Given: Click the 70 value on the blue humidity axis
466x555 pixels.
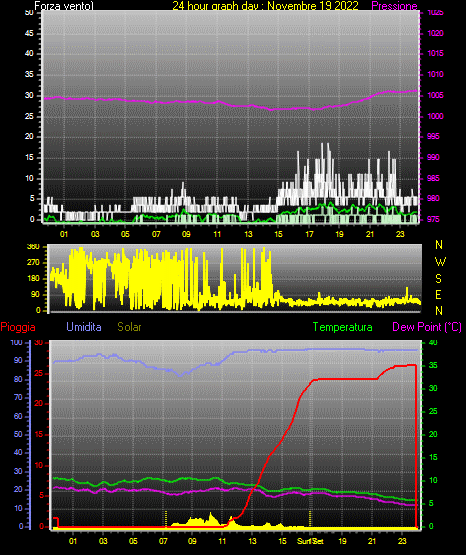Looking at the screenshot, I should coord(18,397).
